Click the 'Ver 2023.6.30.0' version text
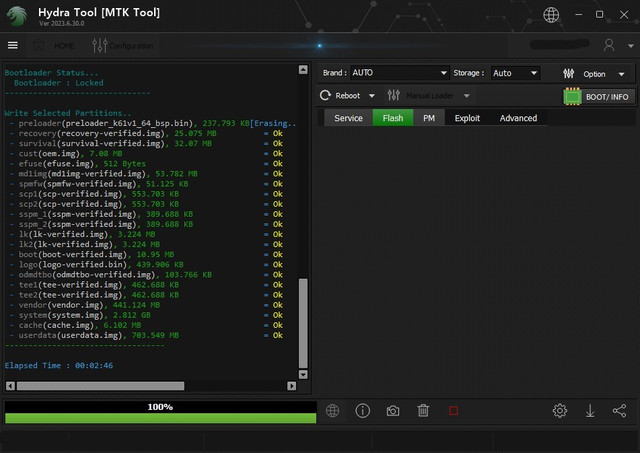The width and height of the screenshot is (640, 453). (x=62, y=24)
